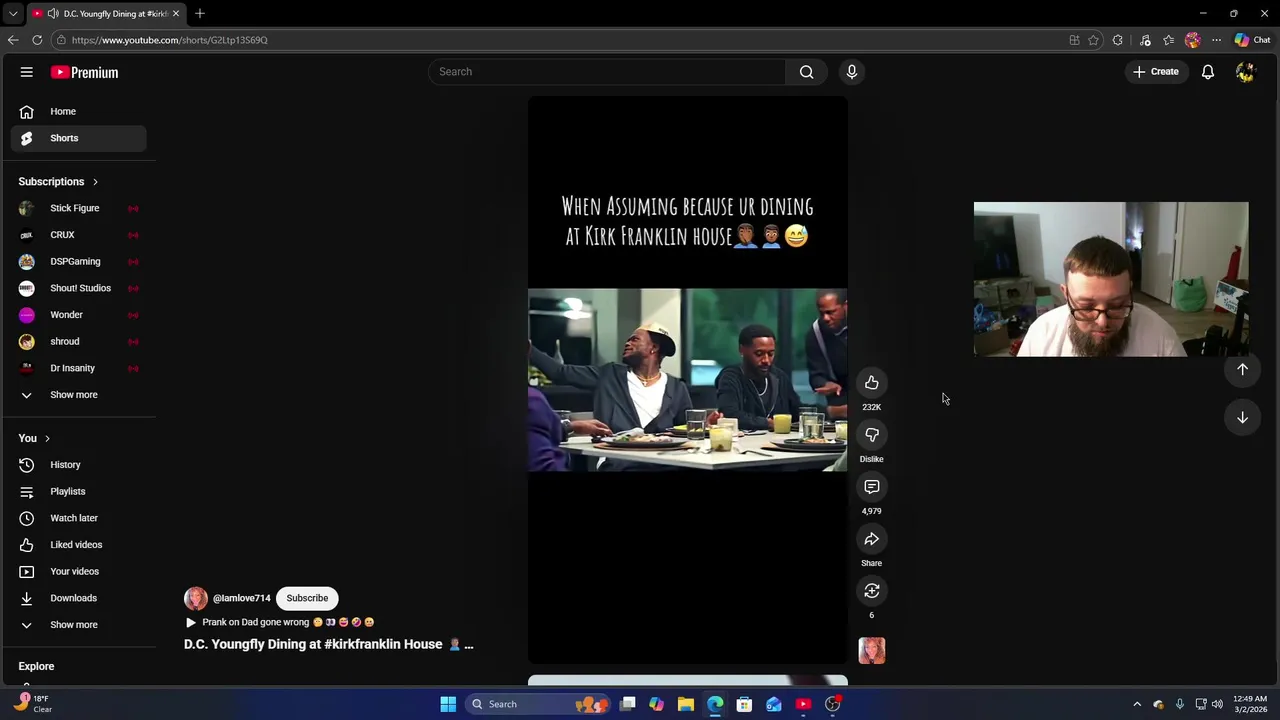Screen dimensions: 1280x720
Task: Select Shorts in the sidebar
Action: 78,138
